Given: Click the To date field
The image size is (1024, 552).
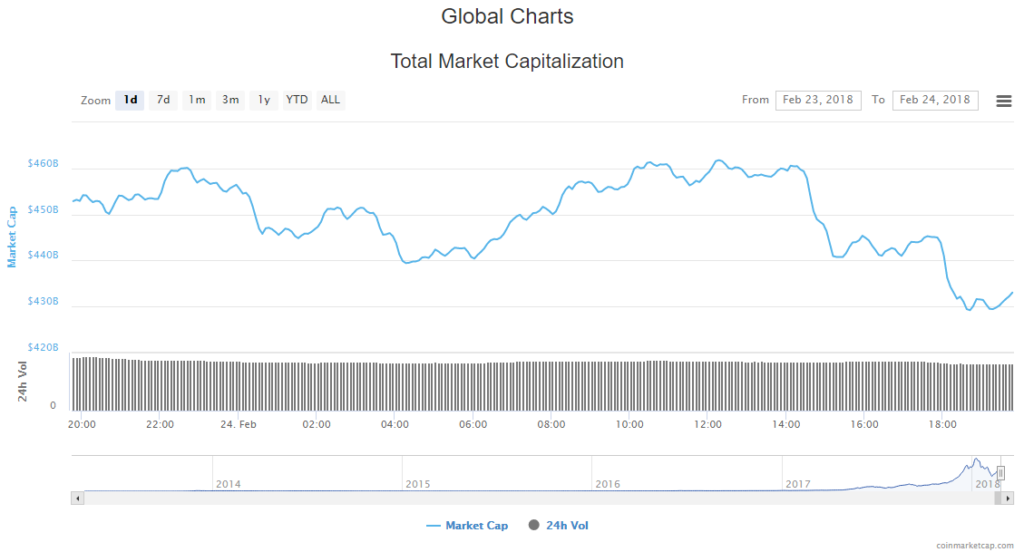Looking at the screenshot, I should [935, 100].
